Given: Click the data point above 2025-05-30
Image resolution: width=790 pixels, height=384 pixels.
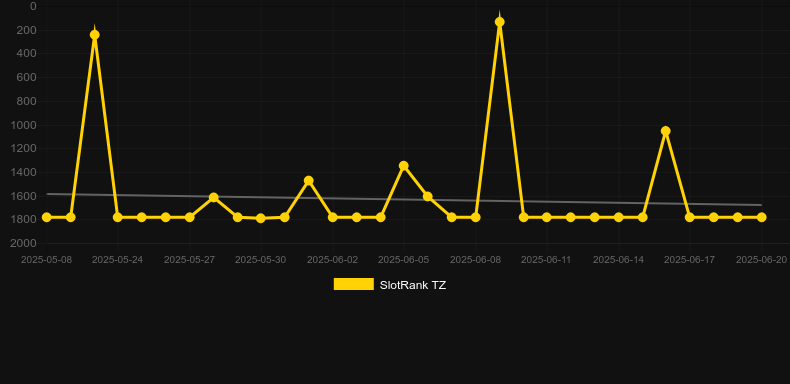Looking at the screenshot, I should pyautogui.click(x=260, y=218).
